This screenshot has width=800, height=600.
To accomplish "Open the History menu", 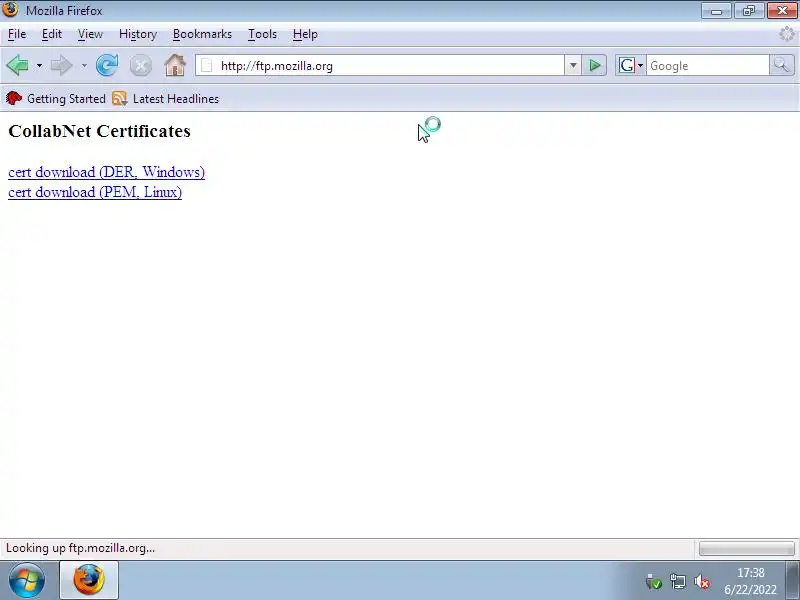I will [x=138, y=34].
